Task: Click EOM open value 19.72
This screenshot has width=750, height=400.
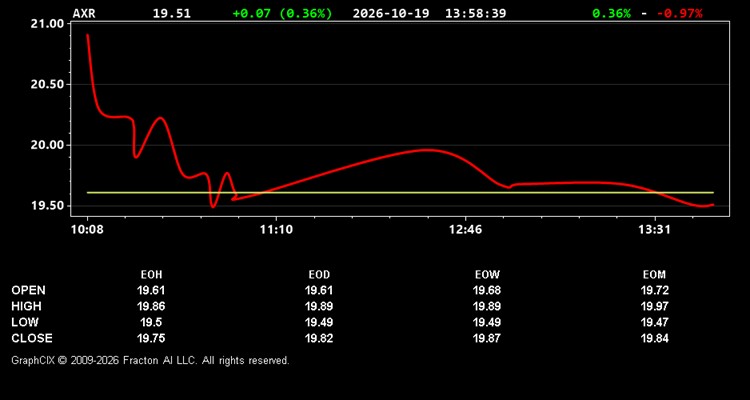Action: [654, 290]
